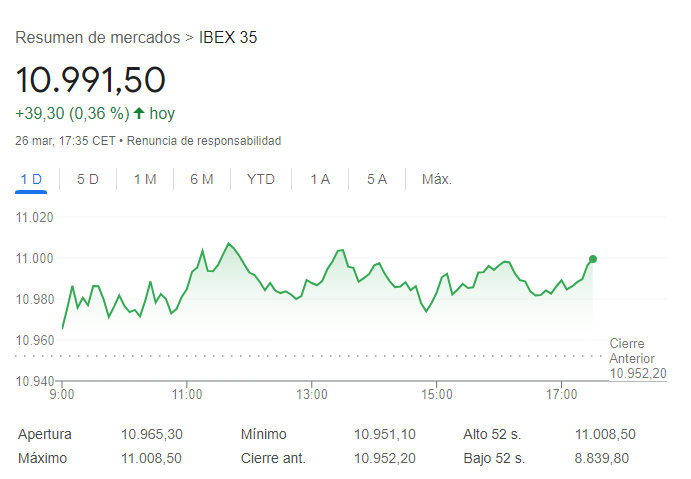The image size is (691, 479).
Task: Click the Cierre Anterior label on chart
Action: tap(632, 351)
